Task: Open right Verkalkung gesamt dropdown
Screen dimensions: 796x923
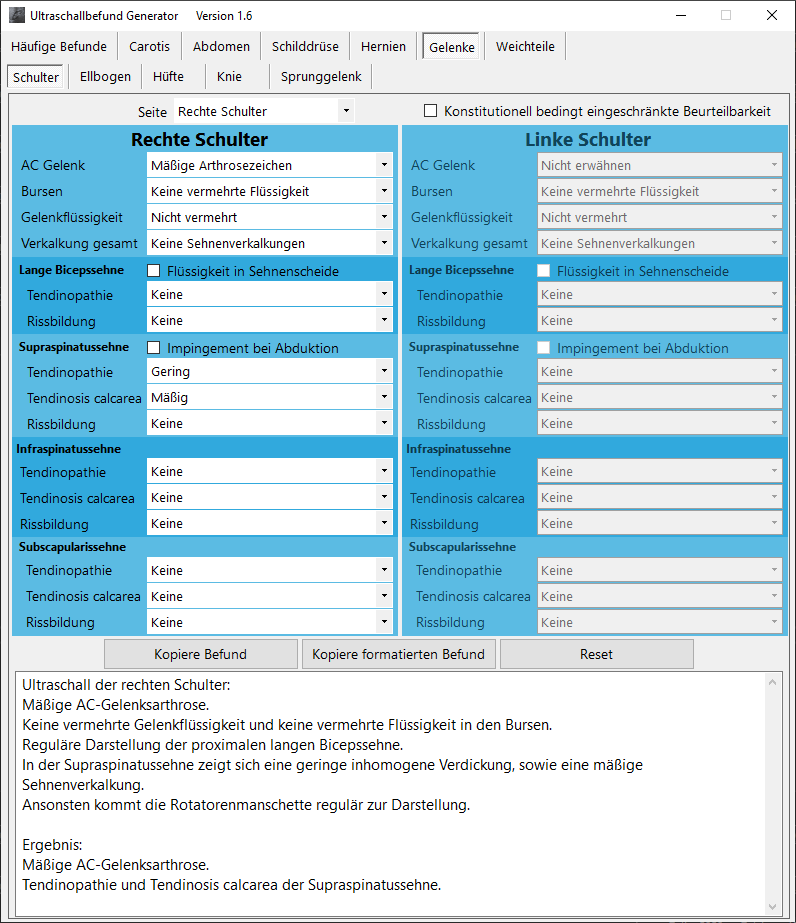Action: (x=270, y=243)
